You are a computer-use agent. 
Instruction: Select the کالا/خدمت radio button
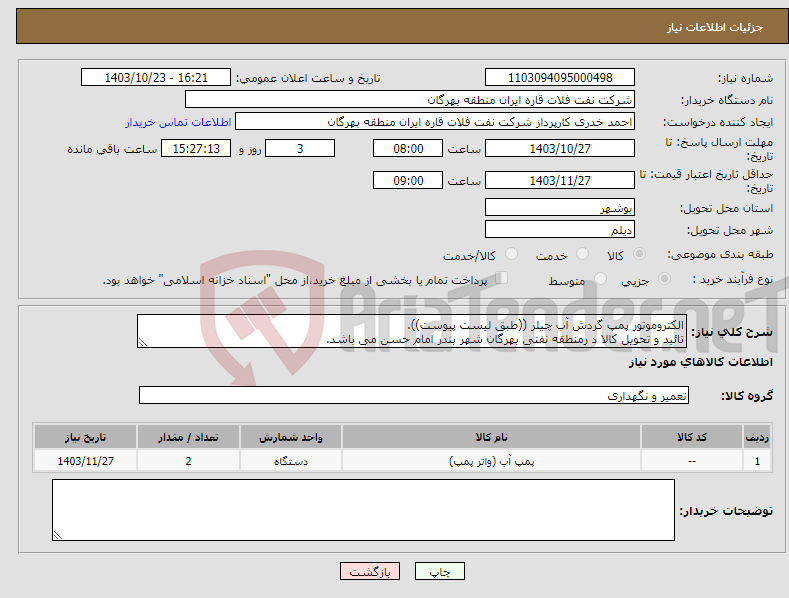(x=511, y=254)
